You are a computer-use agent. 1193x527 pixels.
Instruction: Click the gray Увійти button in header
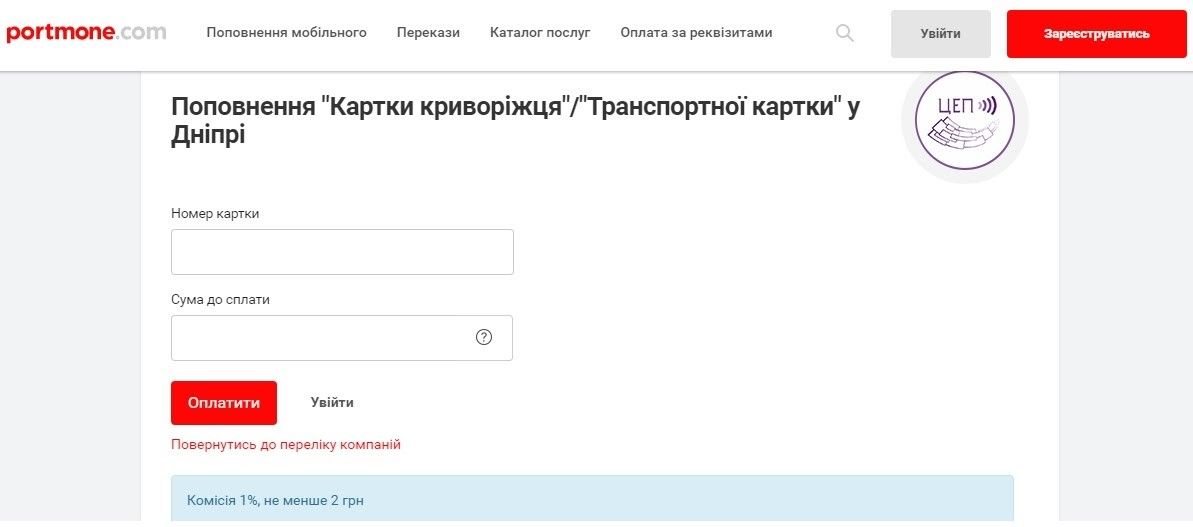pyautogui.click(x=940, y=33)
